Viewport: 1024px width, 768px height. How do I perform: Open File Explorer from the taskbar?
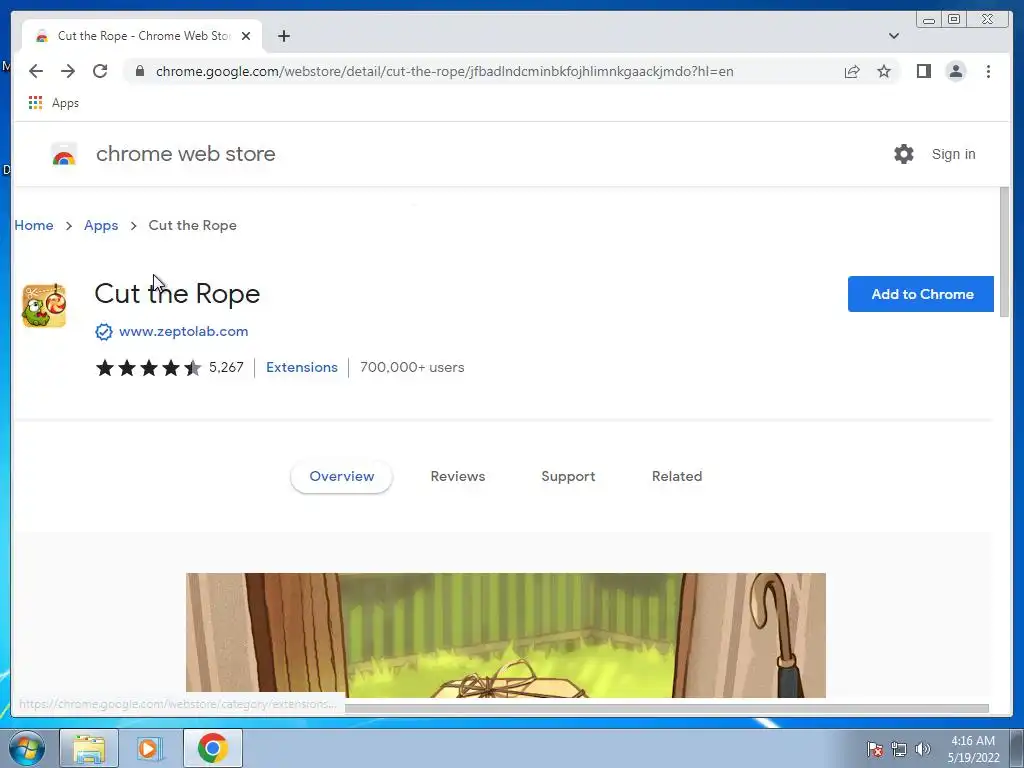point(89,748)
